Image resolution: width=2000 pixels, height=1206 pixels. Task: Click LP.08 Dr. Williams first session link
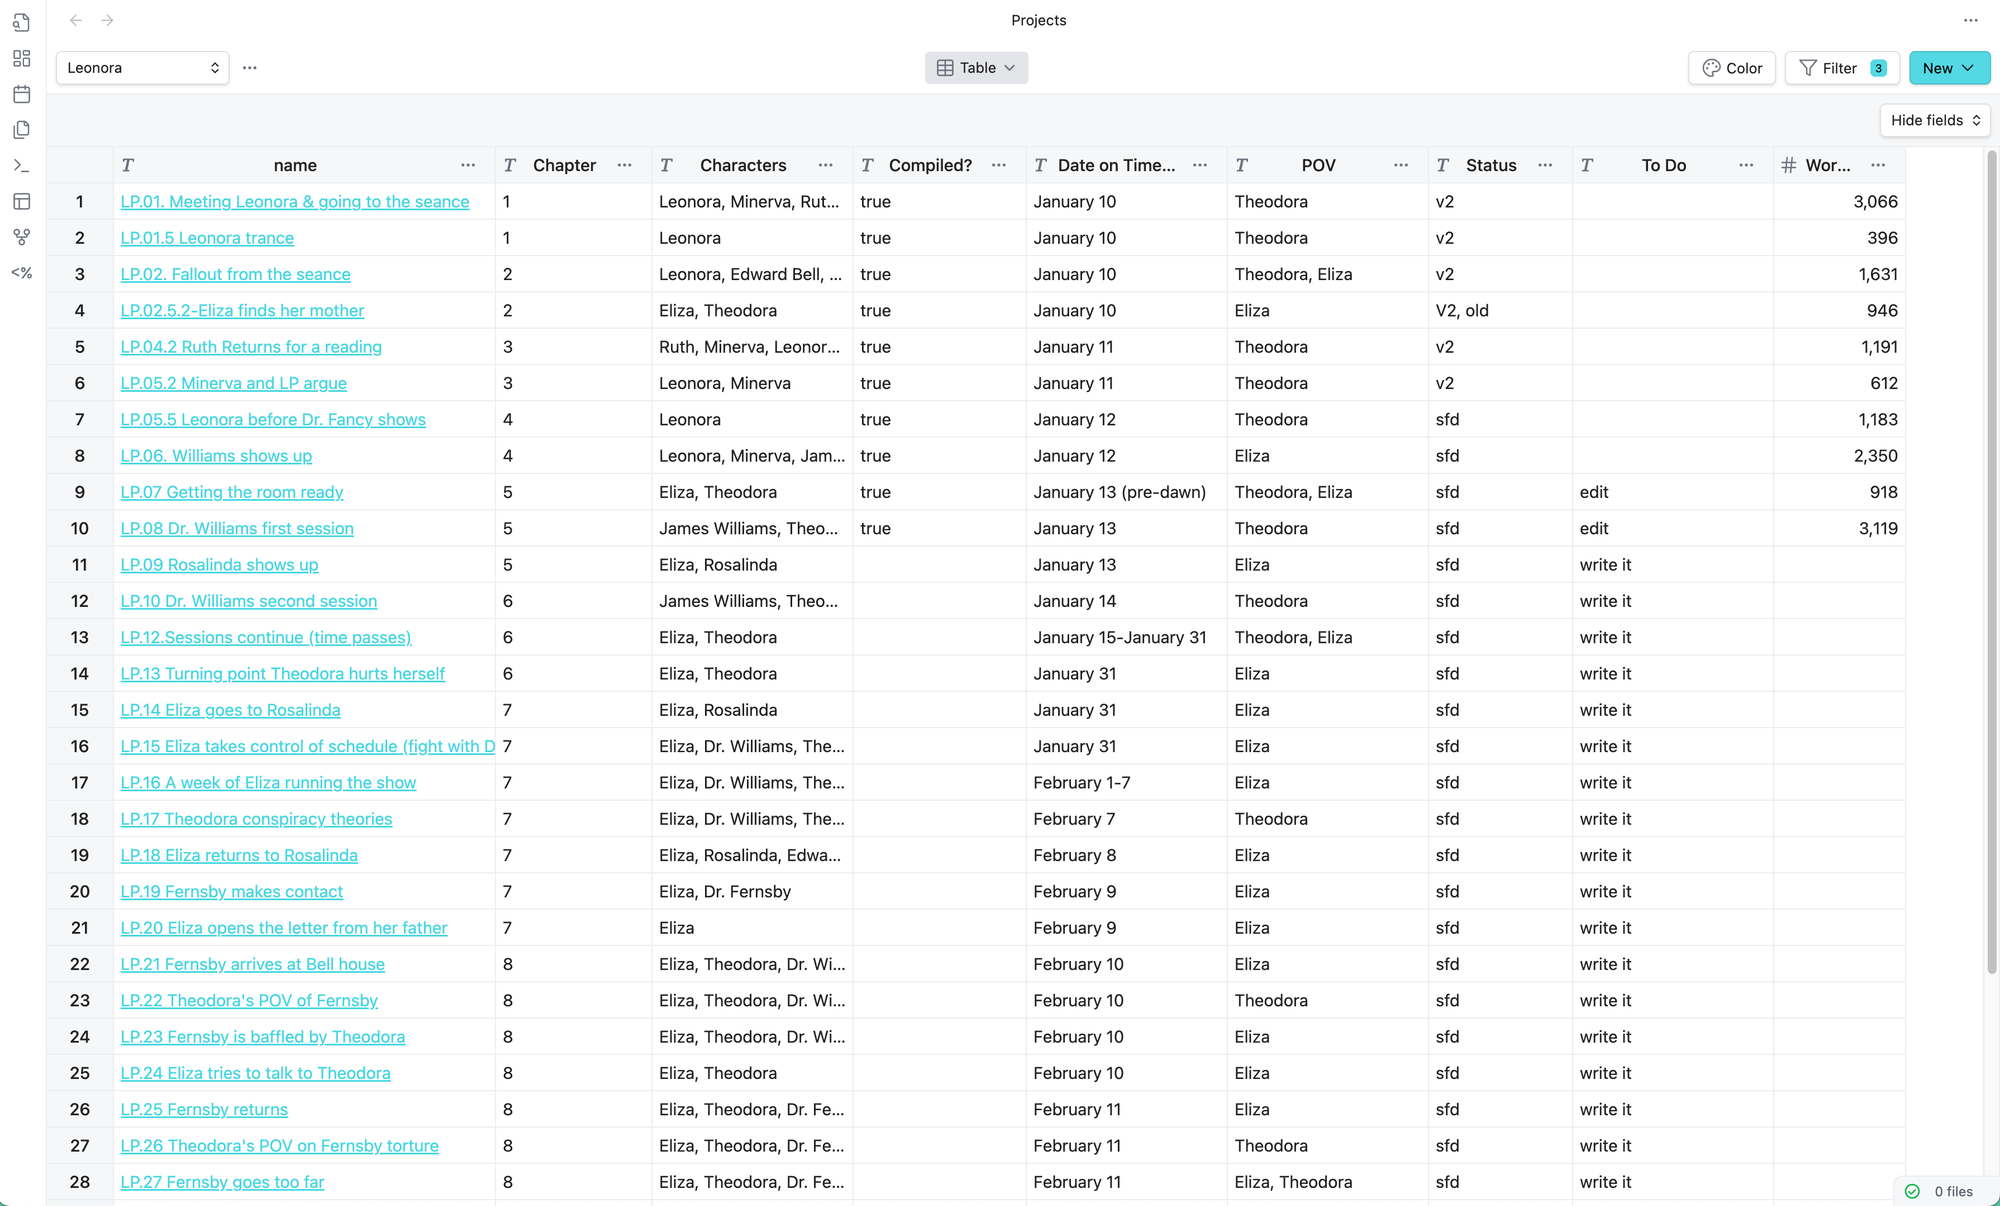(x=237, y=527)
